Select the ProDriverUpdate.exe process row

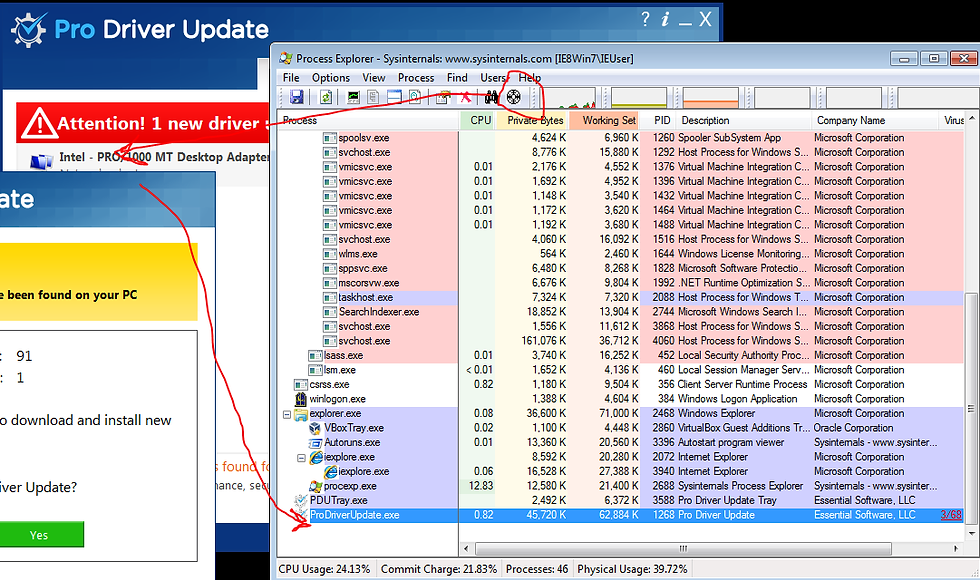point(619,515)
